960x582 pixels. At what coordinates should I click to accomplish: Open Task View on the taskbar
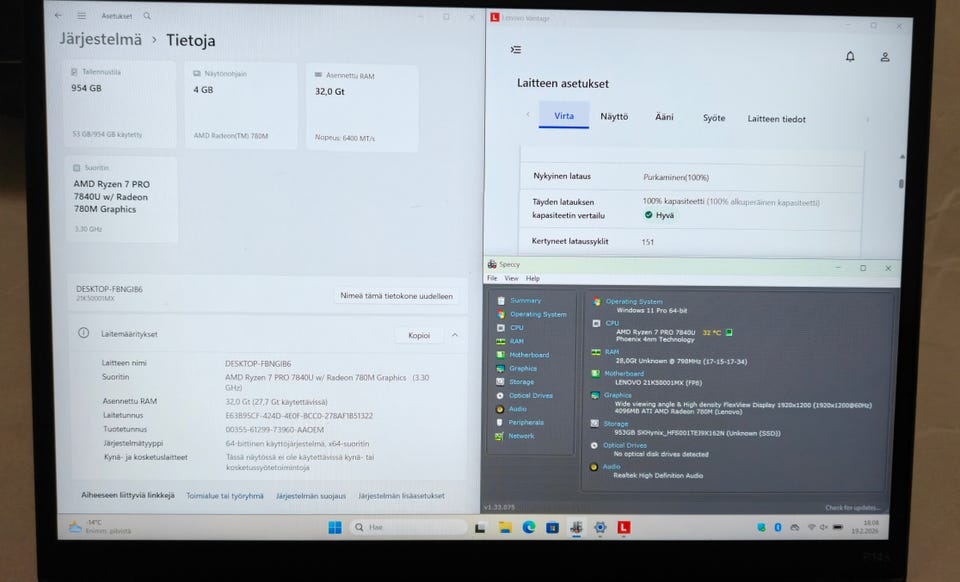[x=481, y=528]
